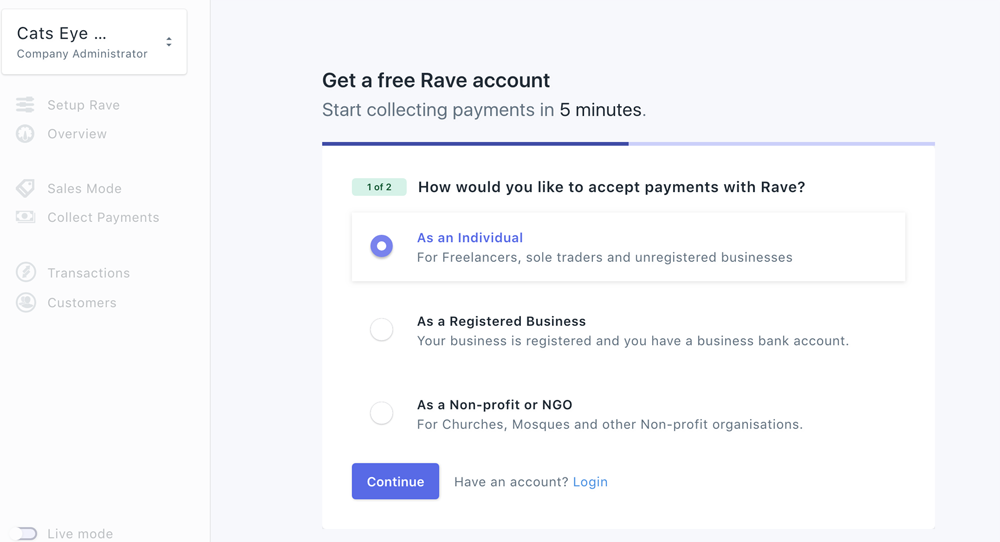Click the Customers avatar icon
This screenshot has height=542, width=1000.
(26, 302)
